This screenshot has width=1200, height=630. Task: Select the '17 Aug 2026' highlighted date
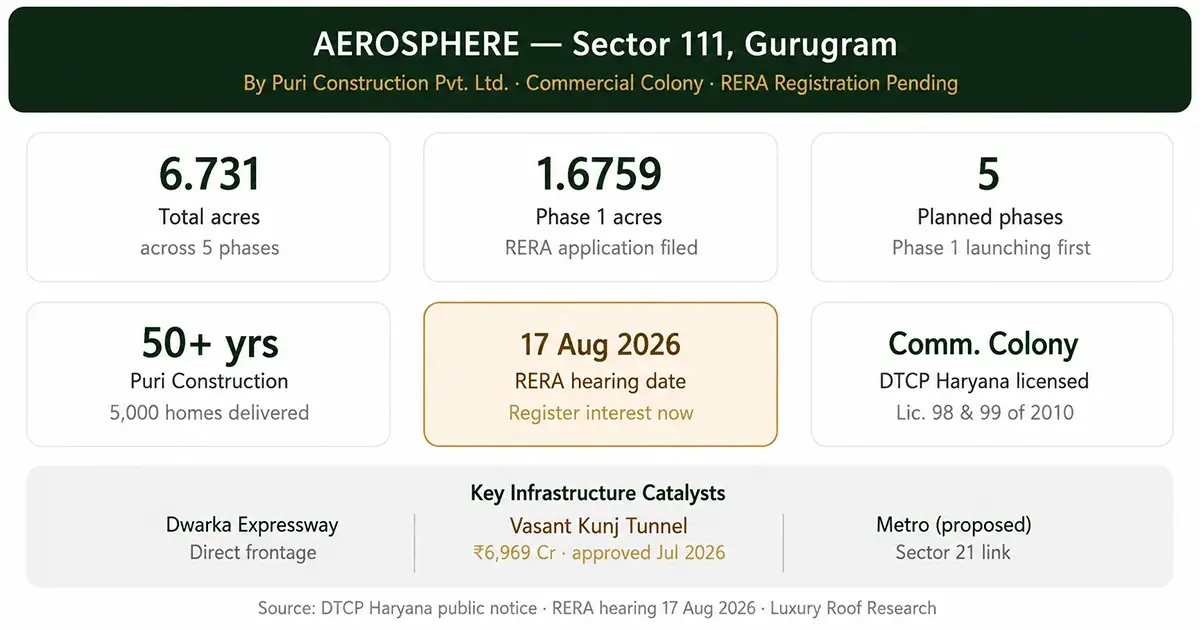pos(600,345)
